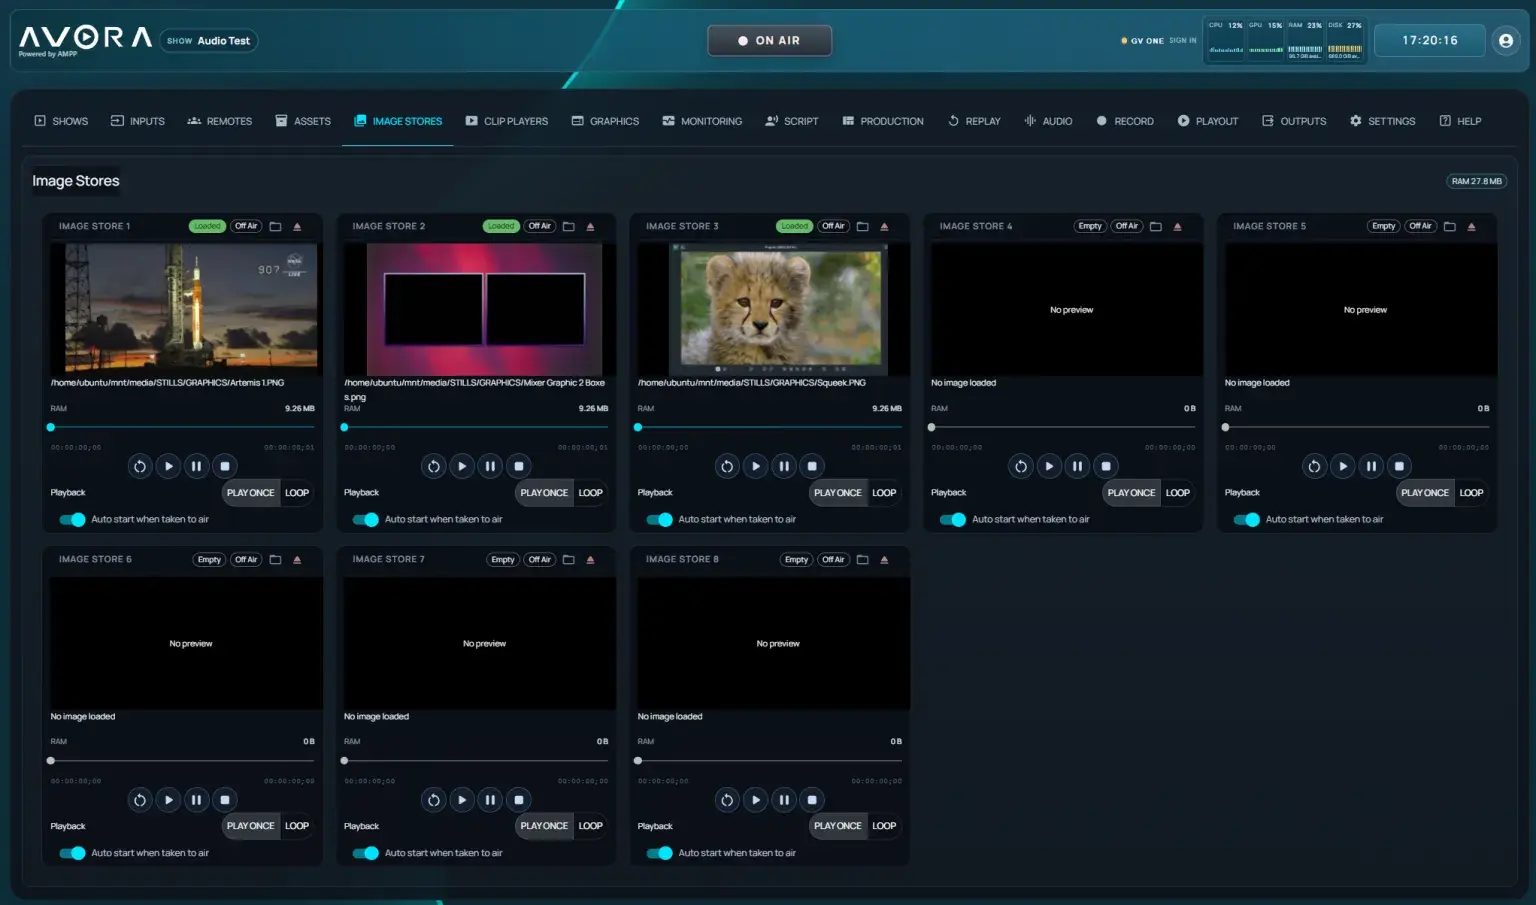Click the eject icon for Image Store 3
Viewport: 1536px width, 905px height.
point(884,227)
